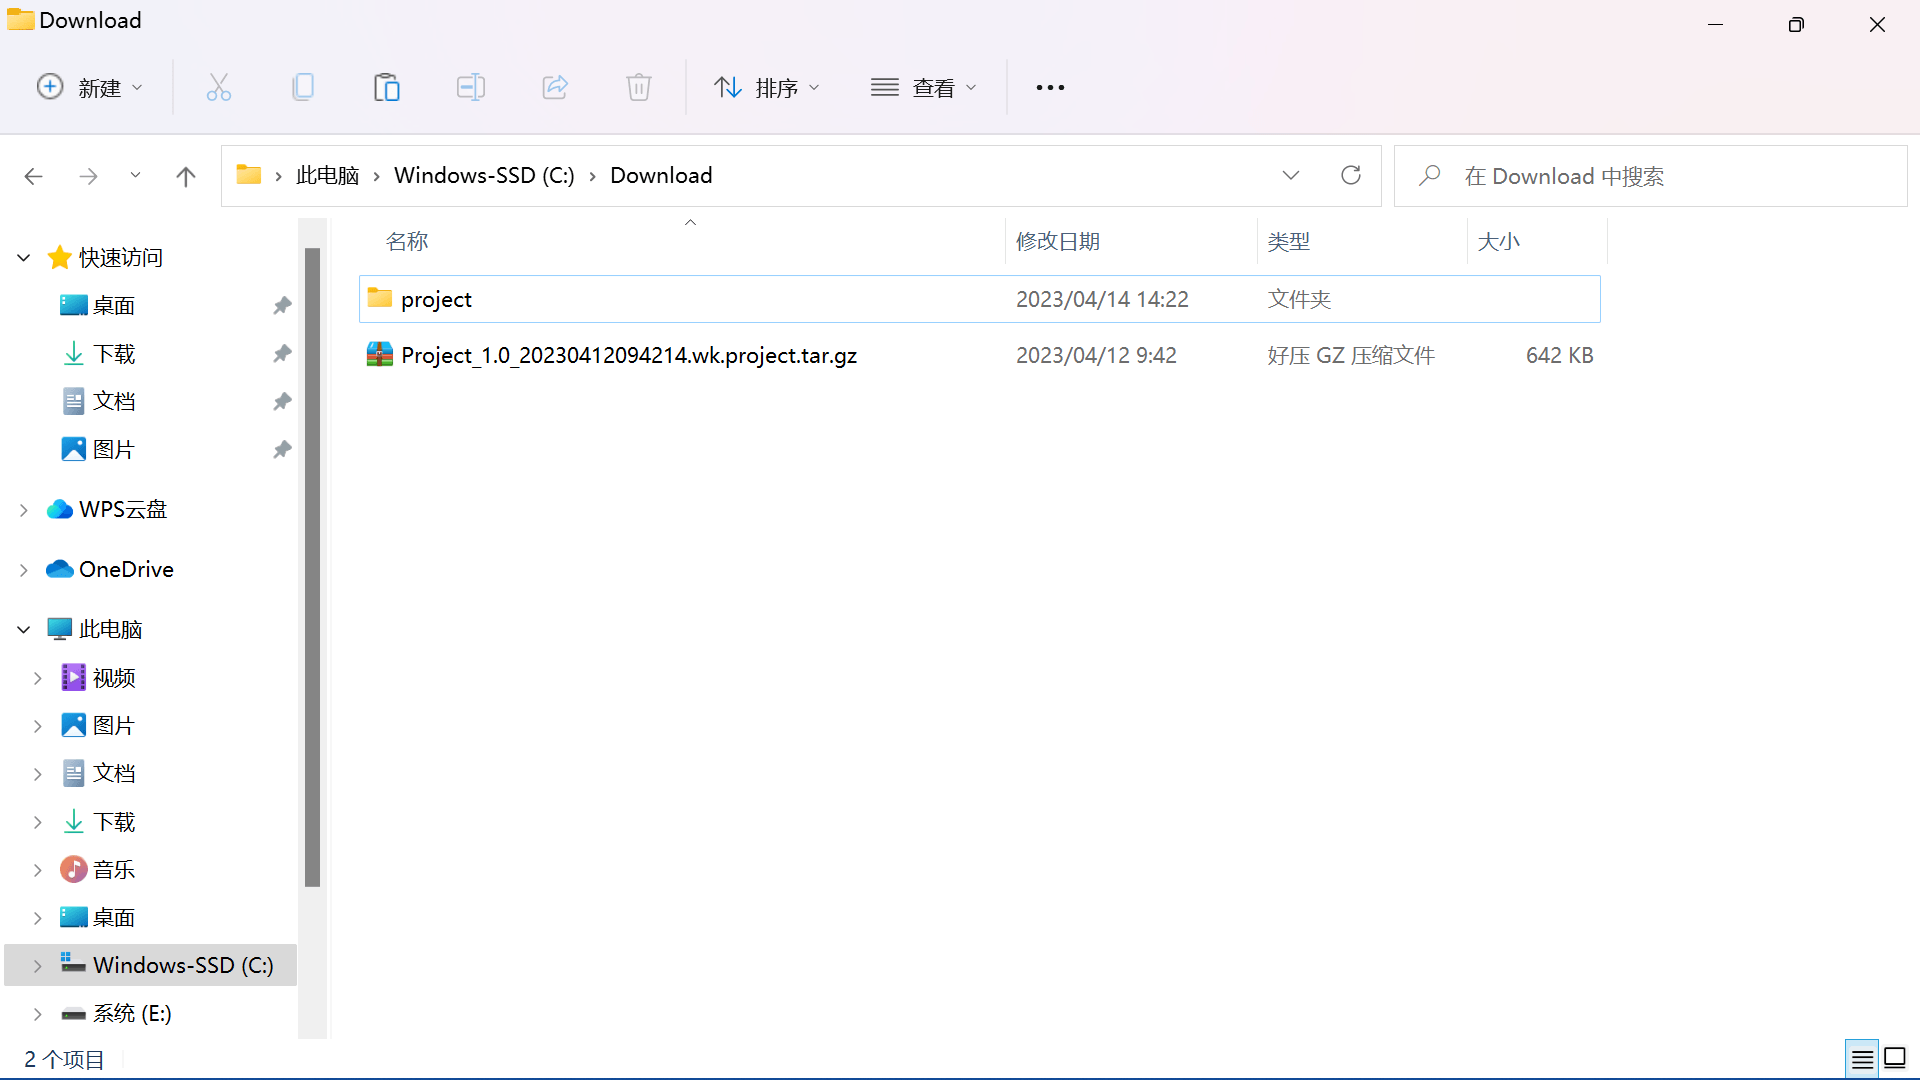The width and height of the screenshot is (1920, 1080).
Task: Open recent locations dropdown arrow
Action: pos(135,176)
